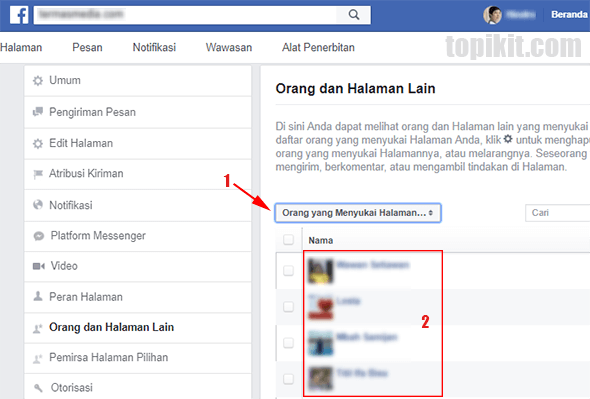The width and height of the screenshot is (590, 399).
Task: Select Orang dan Halaman Lain in sidebar
Action: tap(138, 327)
